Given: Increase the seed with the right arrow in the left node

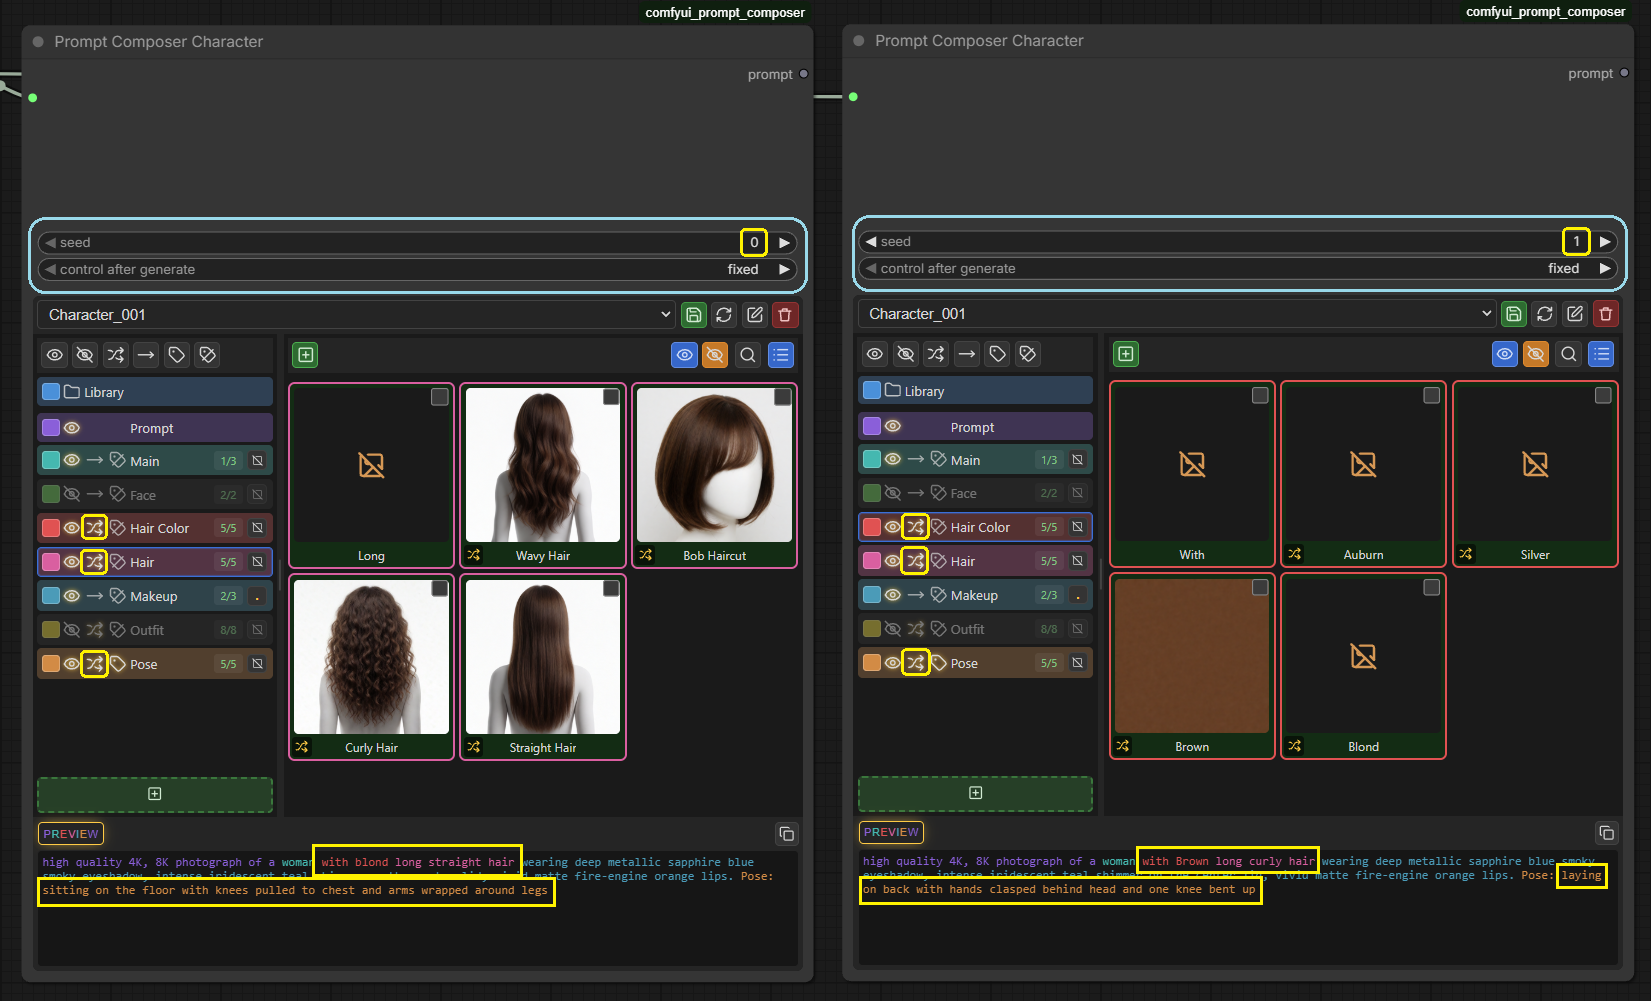Looking at the screenshot, I should click(x=785, y=243).
